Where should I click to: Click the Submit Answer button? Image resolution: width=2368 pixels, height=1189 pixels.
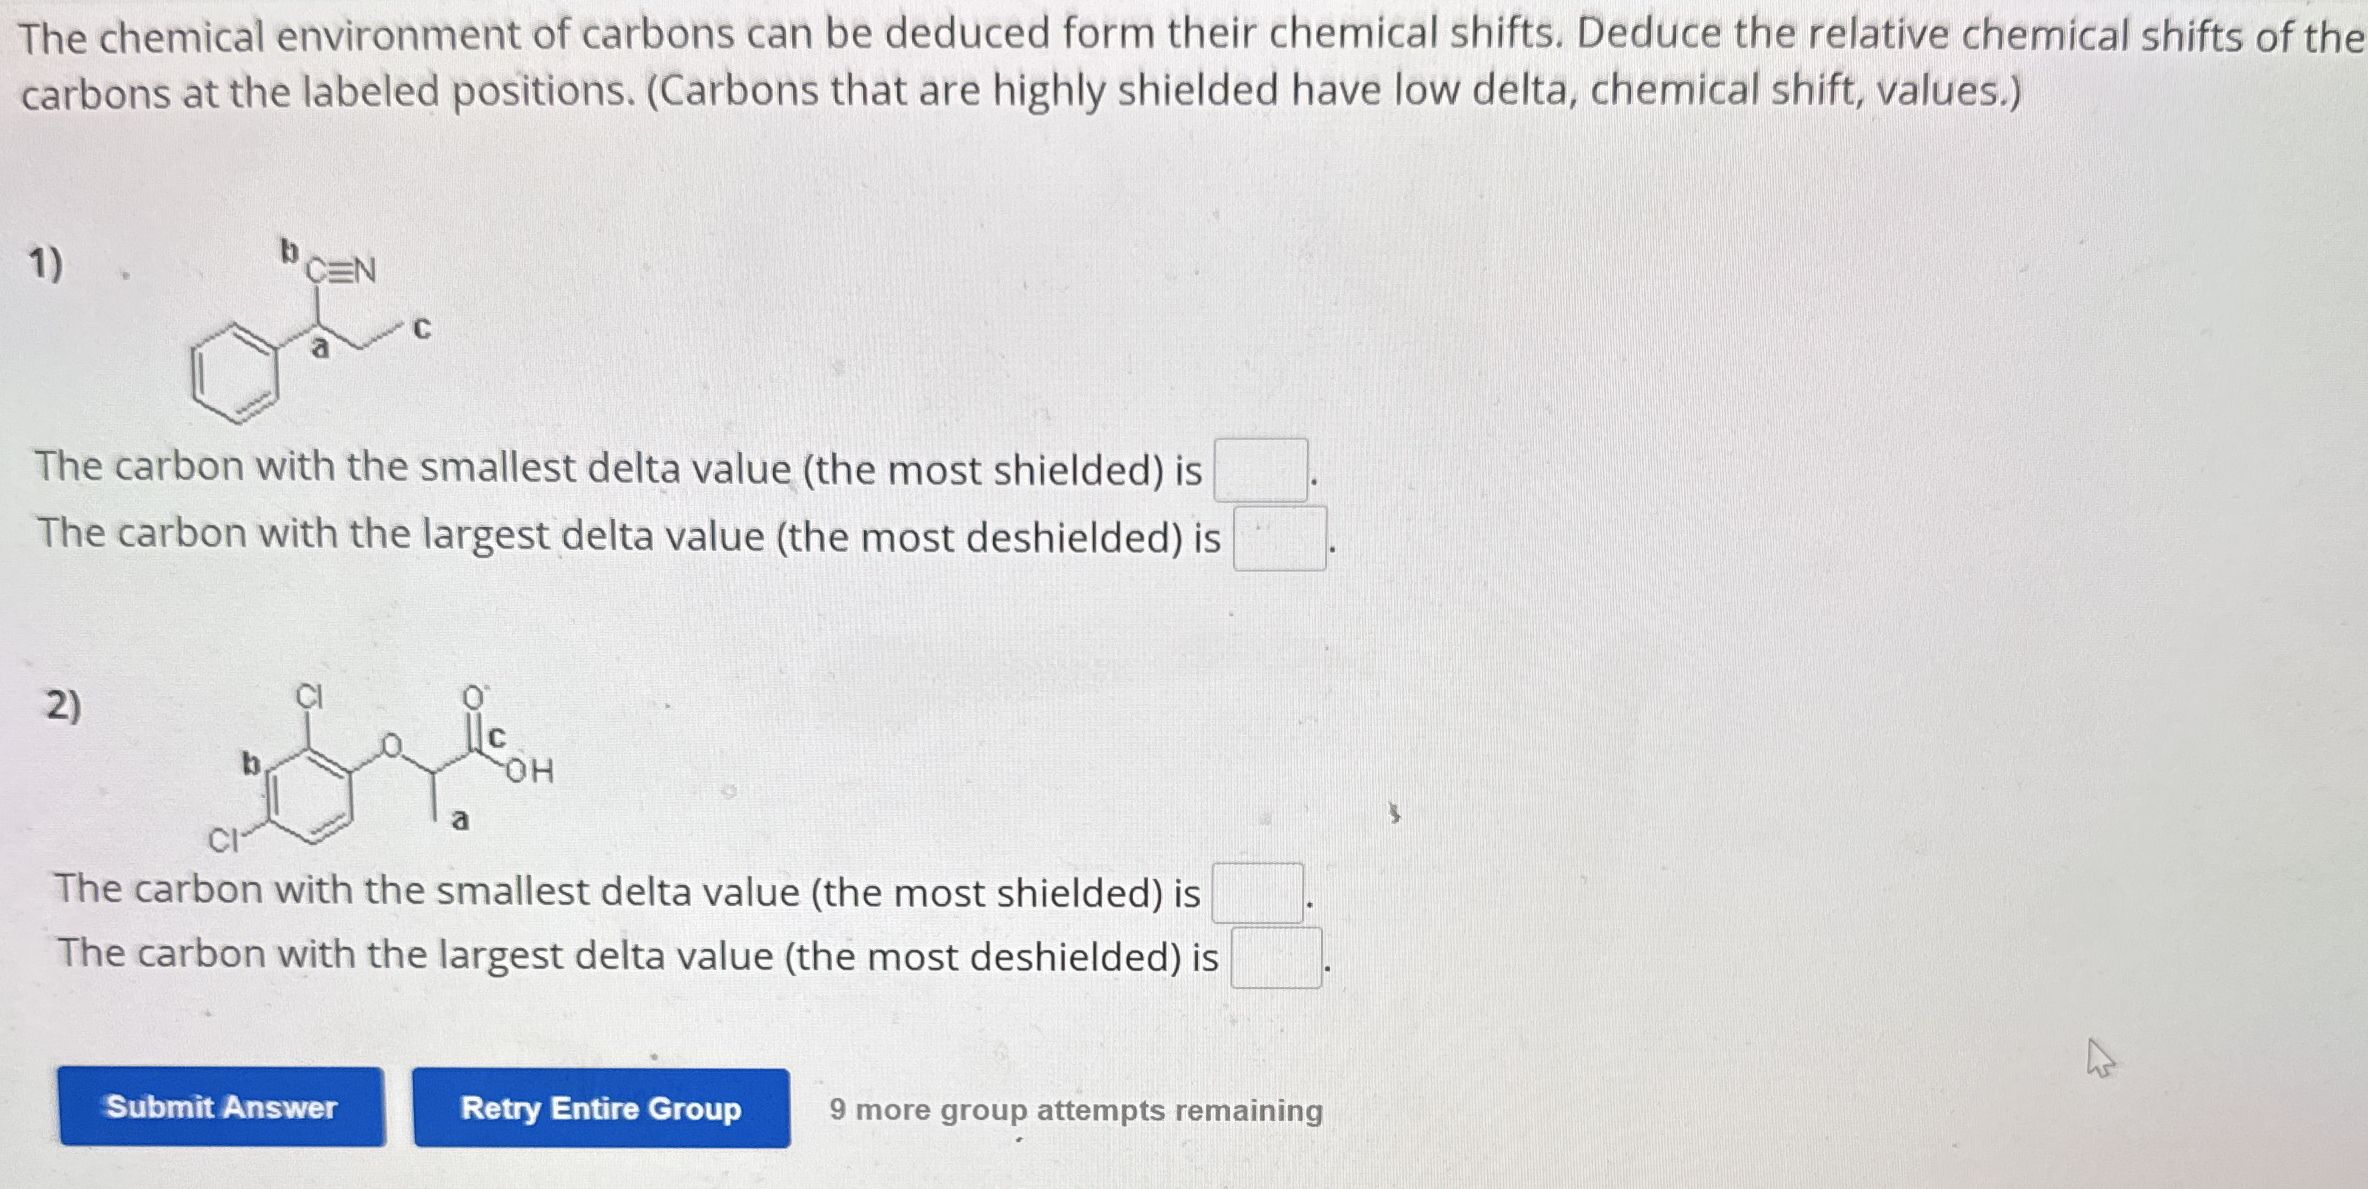pyautogui.click(x=221, y=1106)
